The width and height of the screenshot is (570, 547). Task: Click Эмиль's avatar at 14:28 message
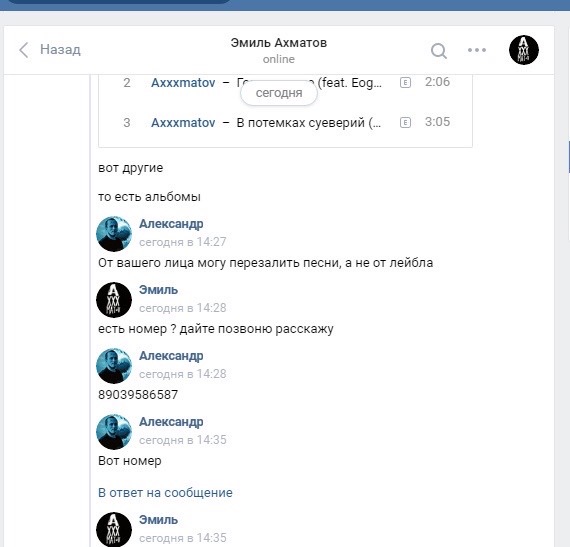click(114, 300)
